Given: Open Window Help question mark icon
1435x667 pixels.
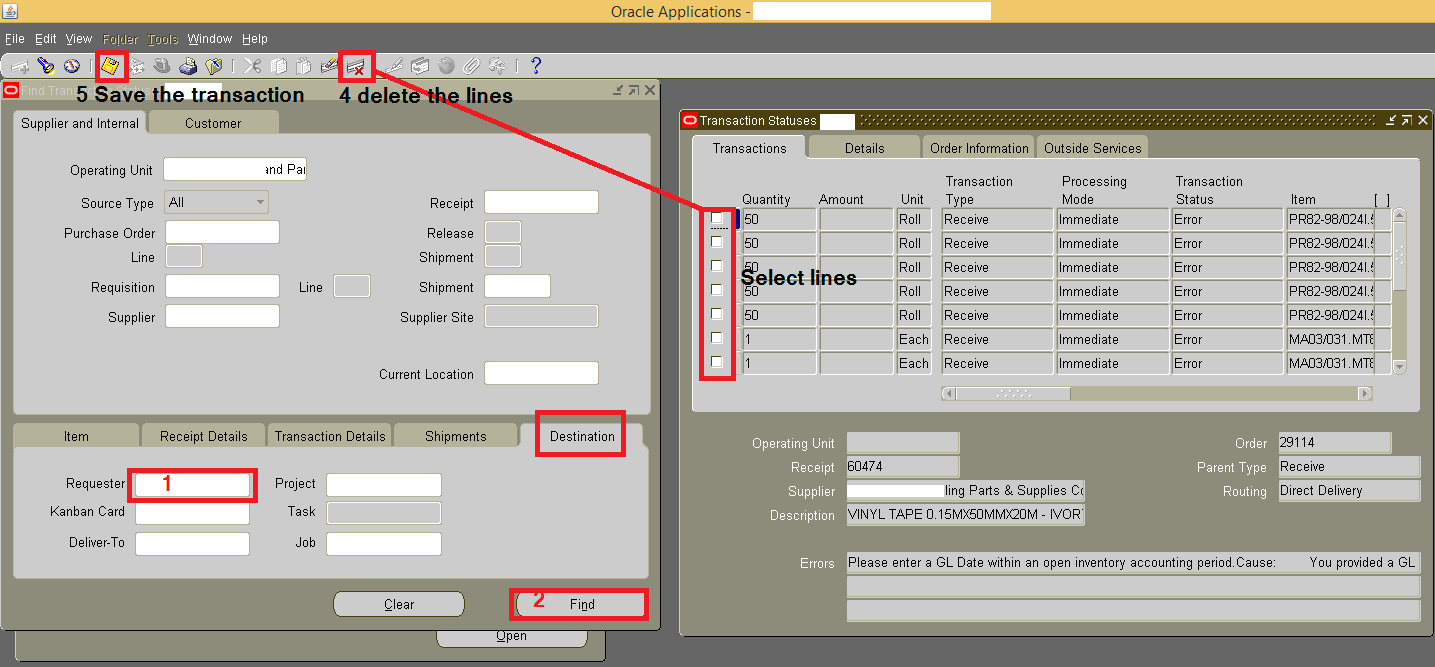Looking at the screenshot, I should click(536, 67).
